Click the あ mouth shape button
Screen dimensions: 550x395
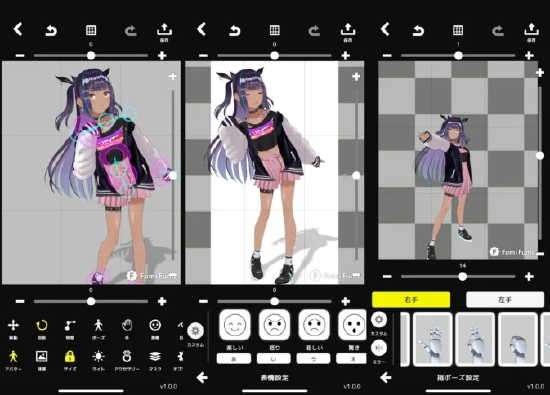pyautogui.click(x=234, y=359)
